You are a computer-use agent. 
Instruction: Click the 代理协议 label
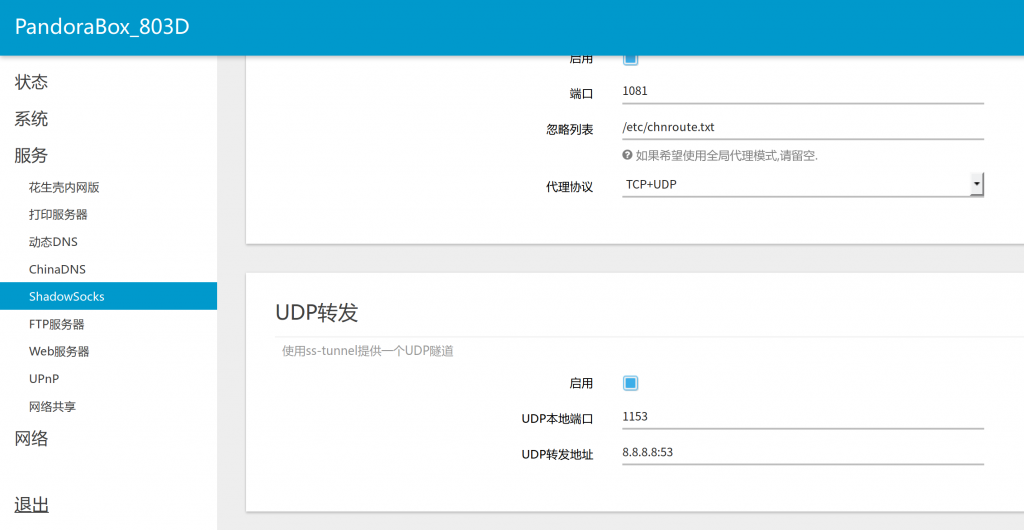pyautogui.click(x=569, y=187)
